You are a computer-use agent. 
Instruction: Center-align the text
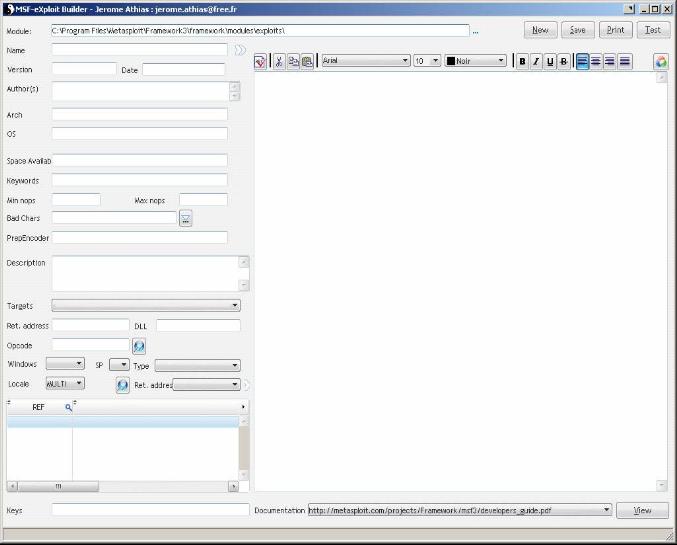596,61
